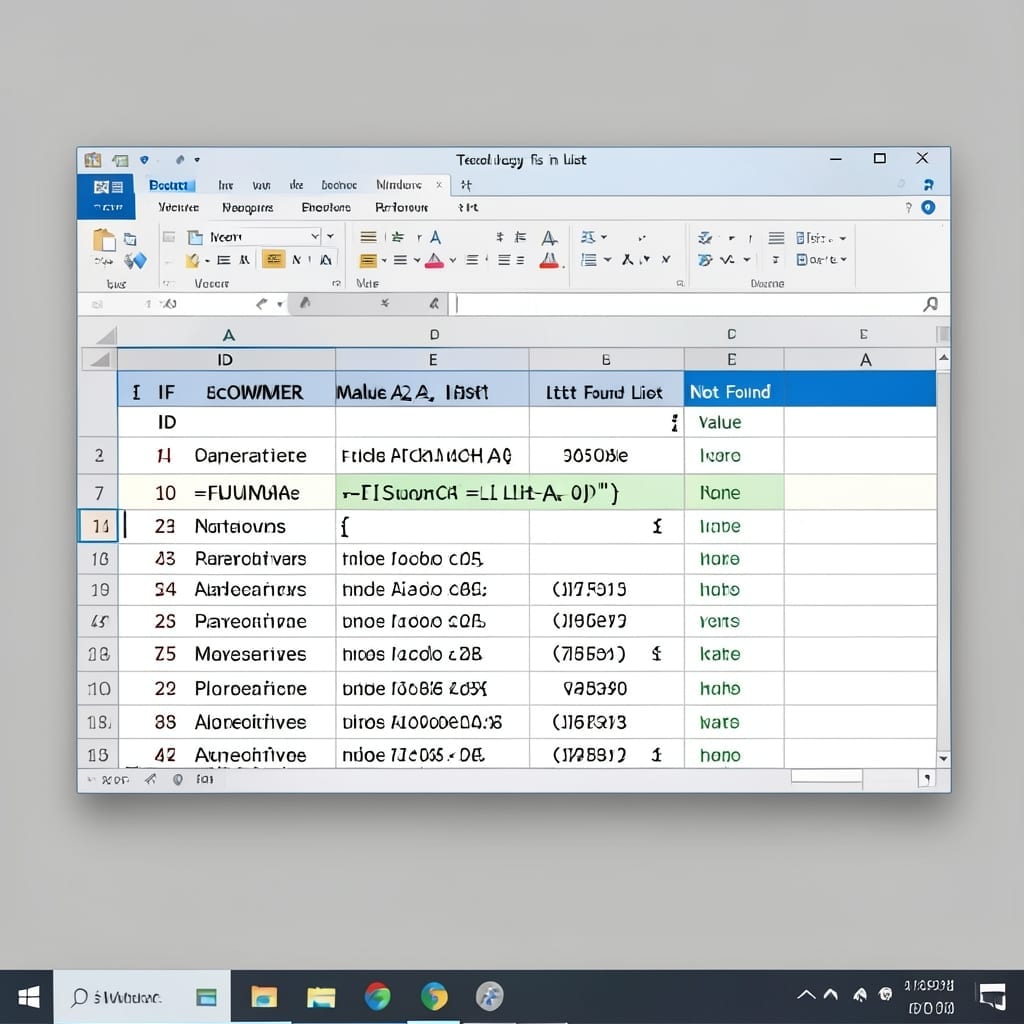This screenshot has width=1024, height=1024.
Task: Click the pencil icon in the status bar
Action: pos(151,778)
